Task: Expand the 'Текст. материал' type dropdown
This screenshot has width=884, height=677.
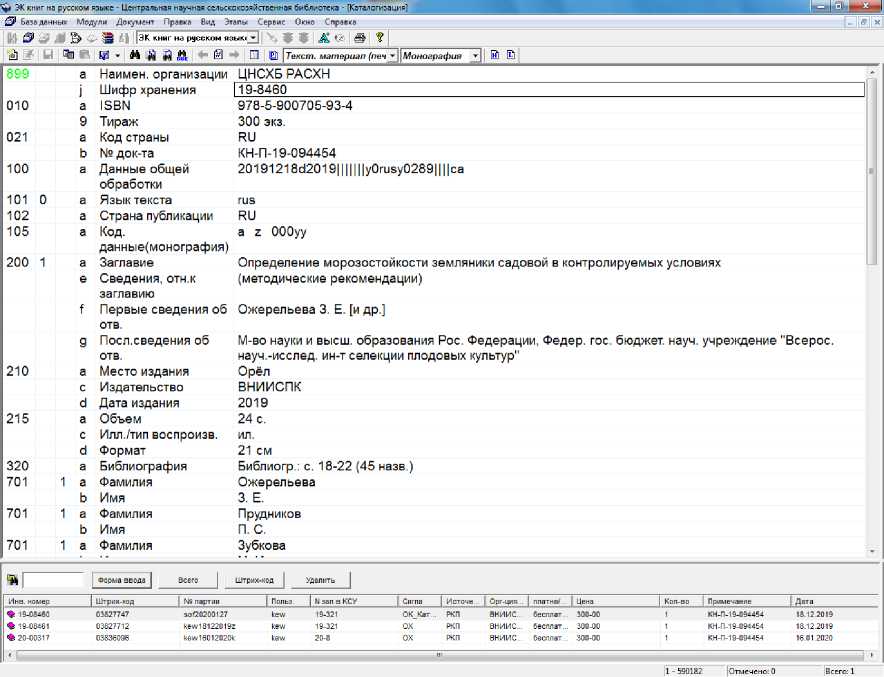Action: (x=392, y=56)
